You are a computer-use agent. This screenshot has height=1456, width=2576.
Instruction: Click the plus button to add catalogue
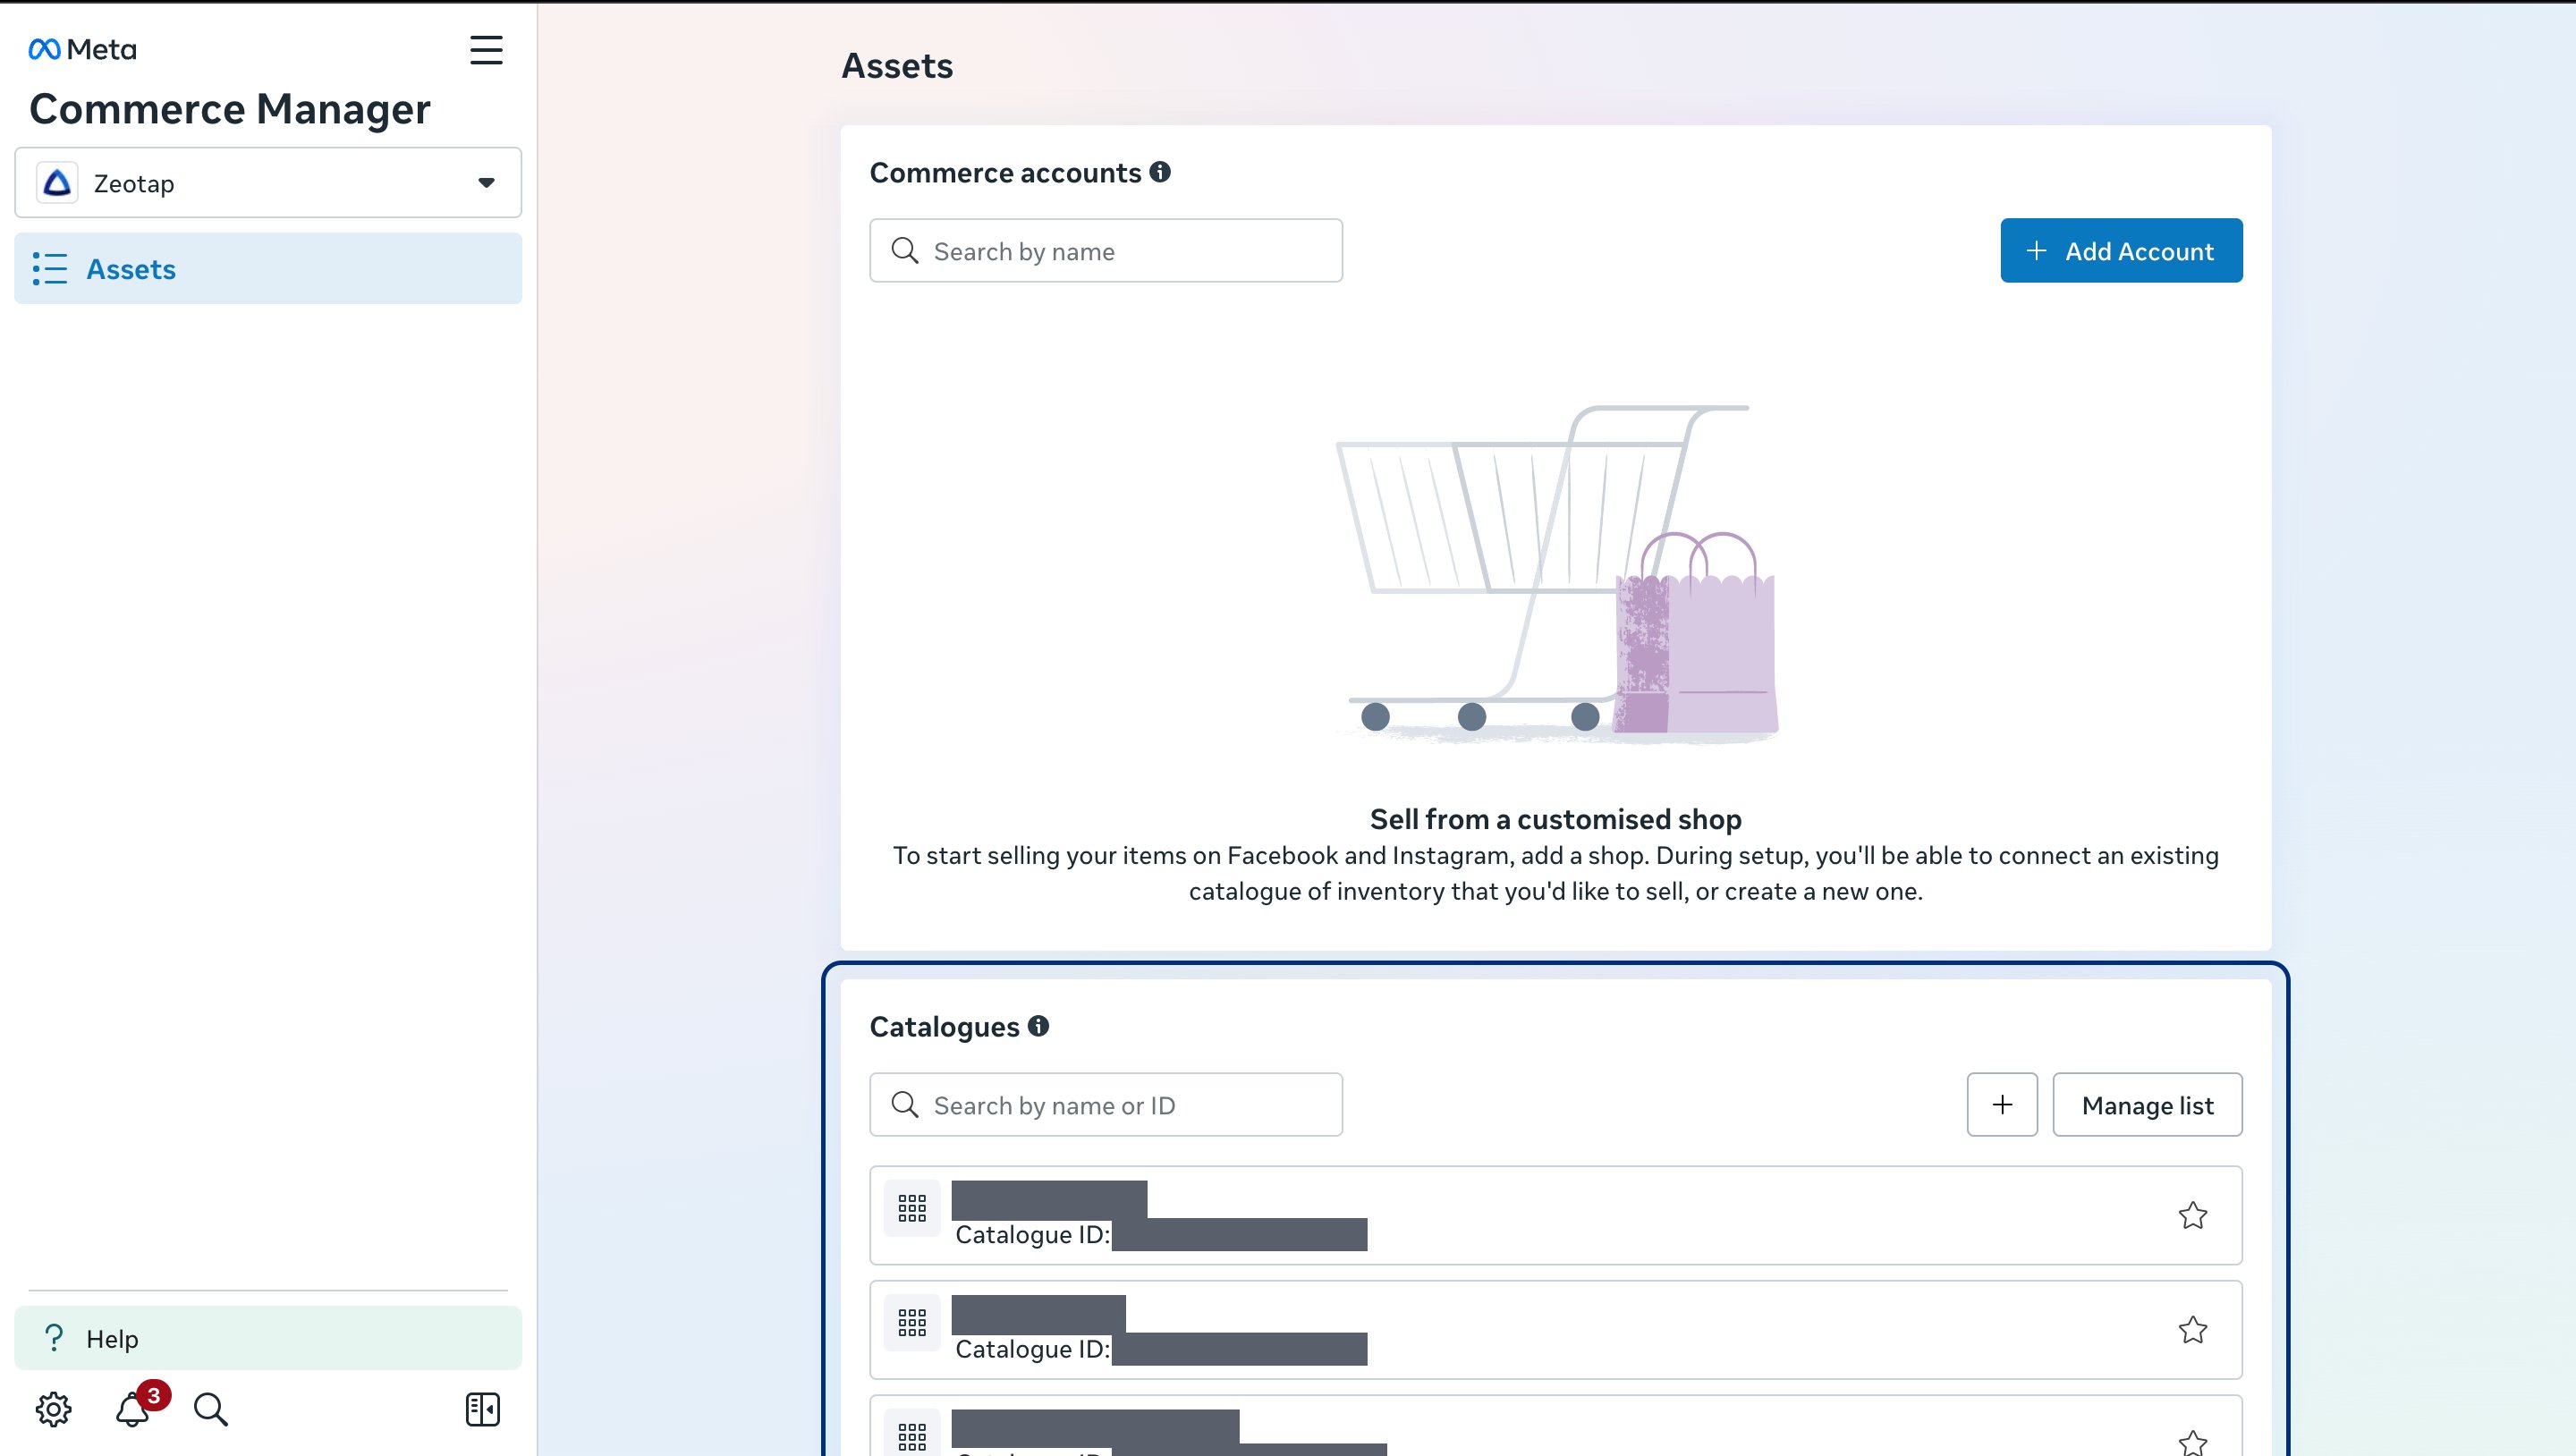pos(2002,1105)
